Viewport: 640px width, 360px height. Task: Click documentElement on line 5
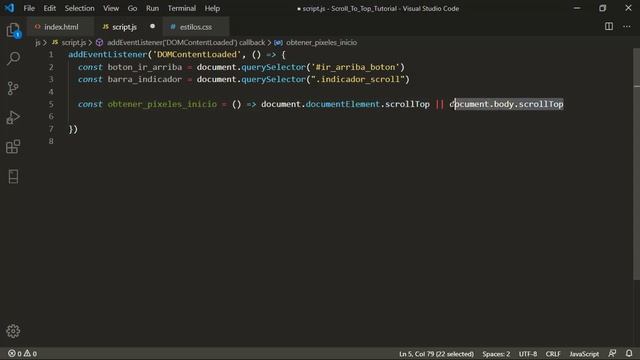pyautogui.click(x=342, y=104)
